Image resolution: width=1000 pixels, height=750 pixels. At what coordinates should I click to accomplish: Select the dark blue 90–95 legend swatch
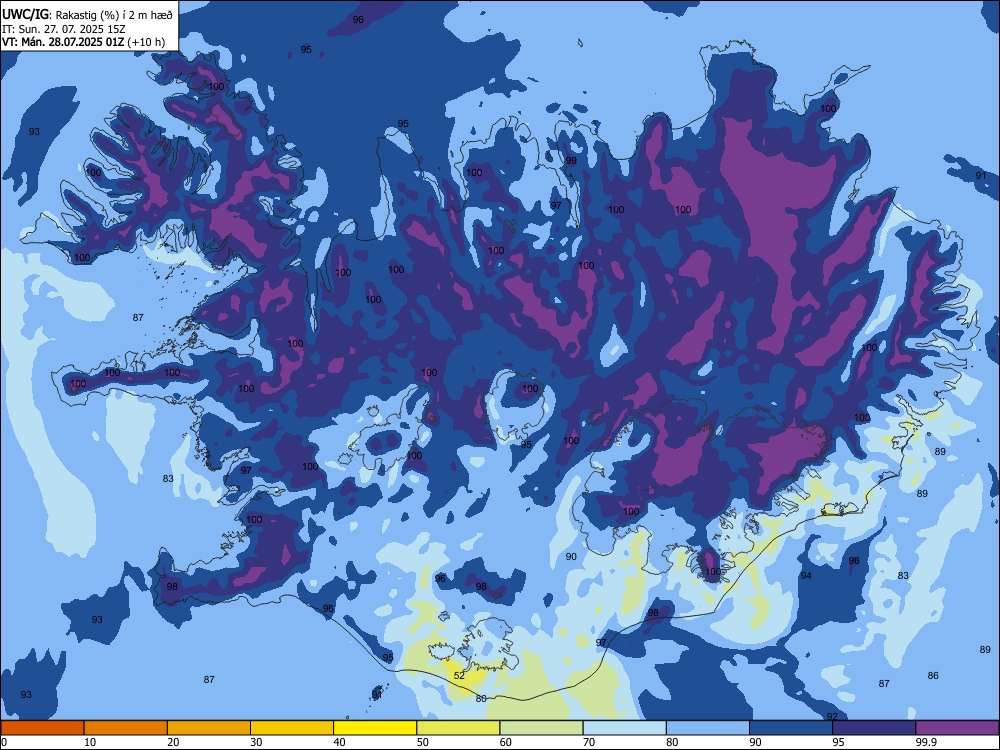point(791,728)
